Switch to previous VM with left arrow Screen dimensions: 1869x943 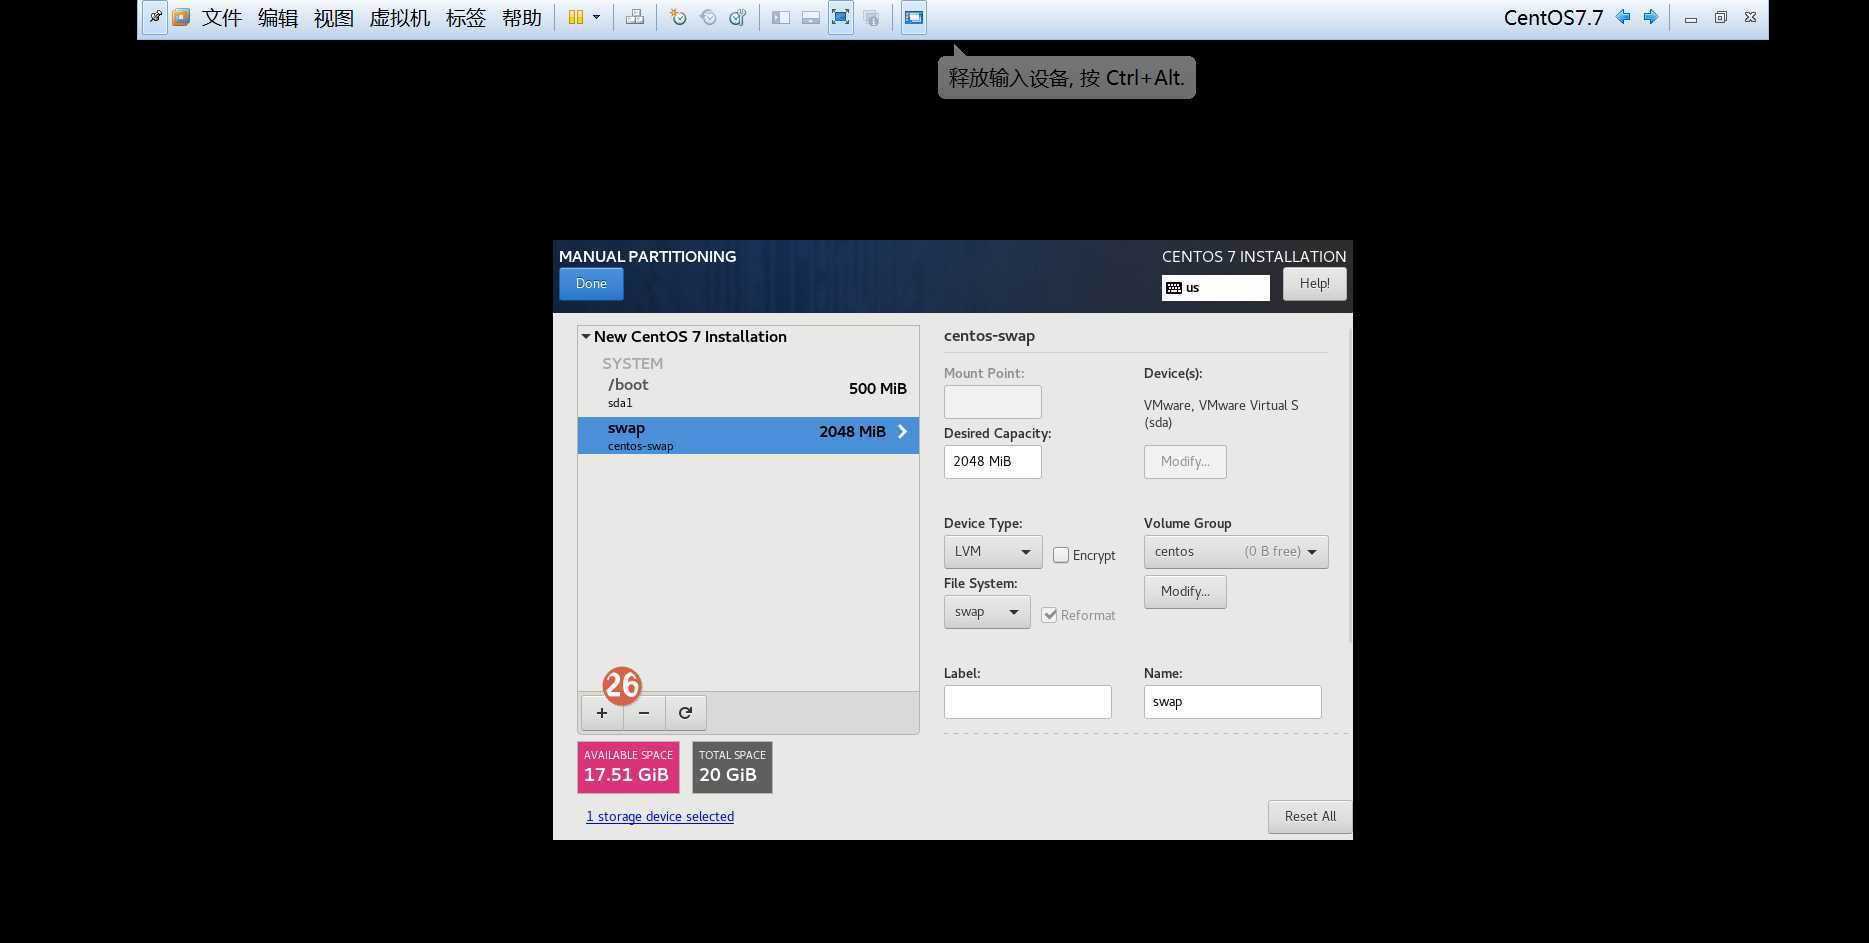1623,17
